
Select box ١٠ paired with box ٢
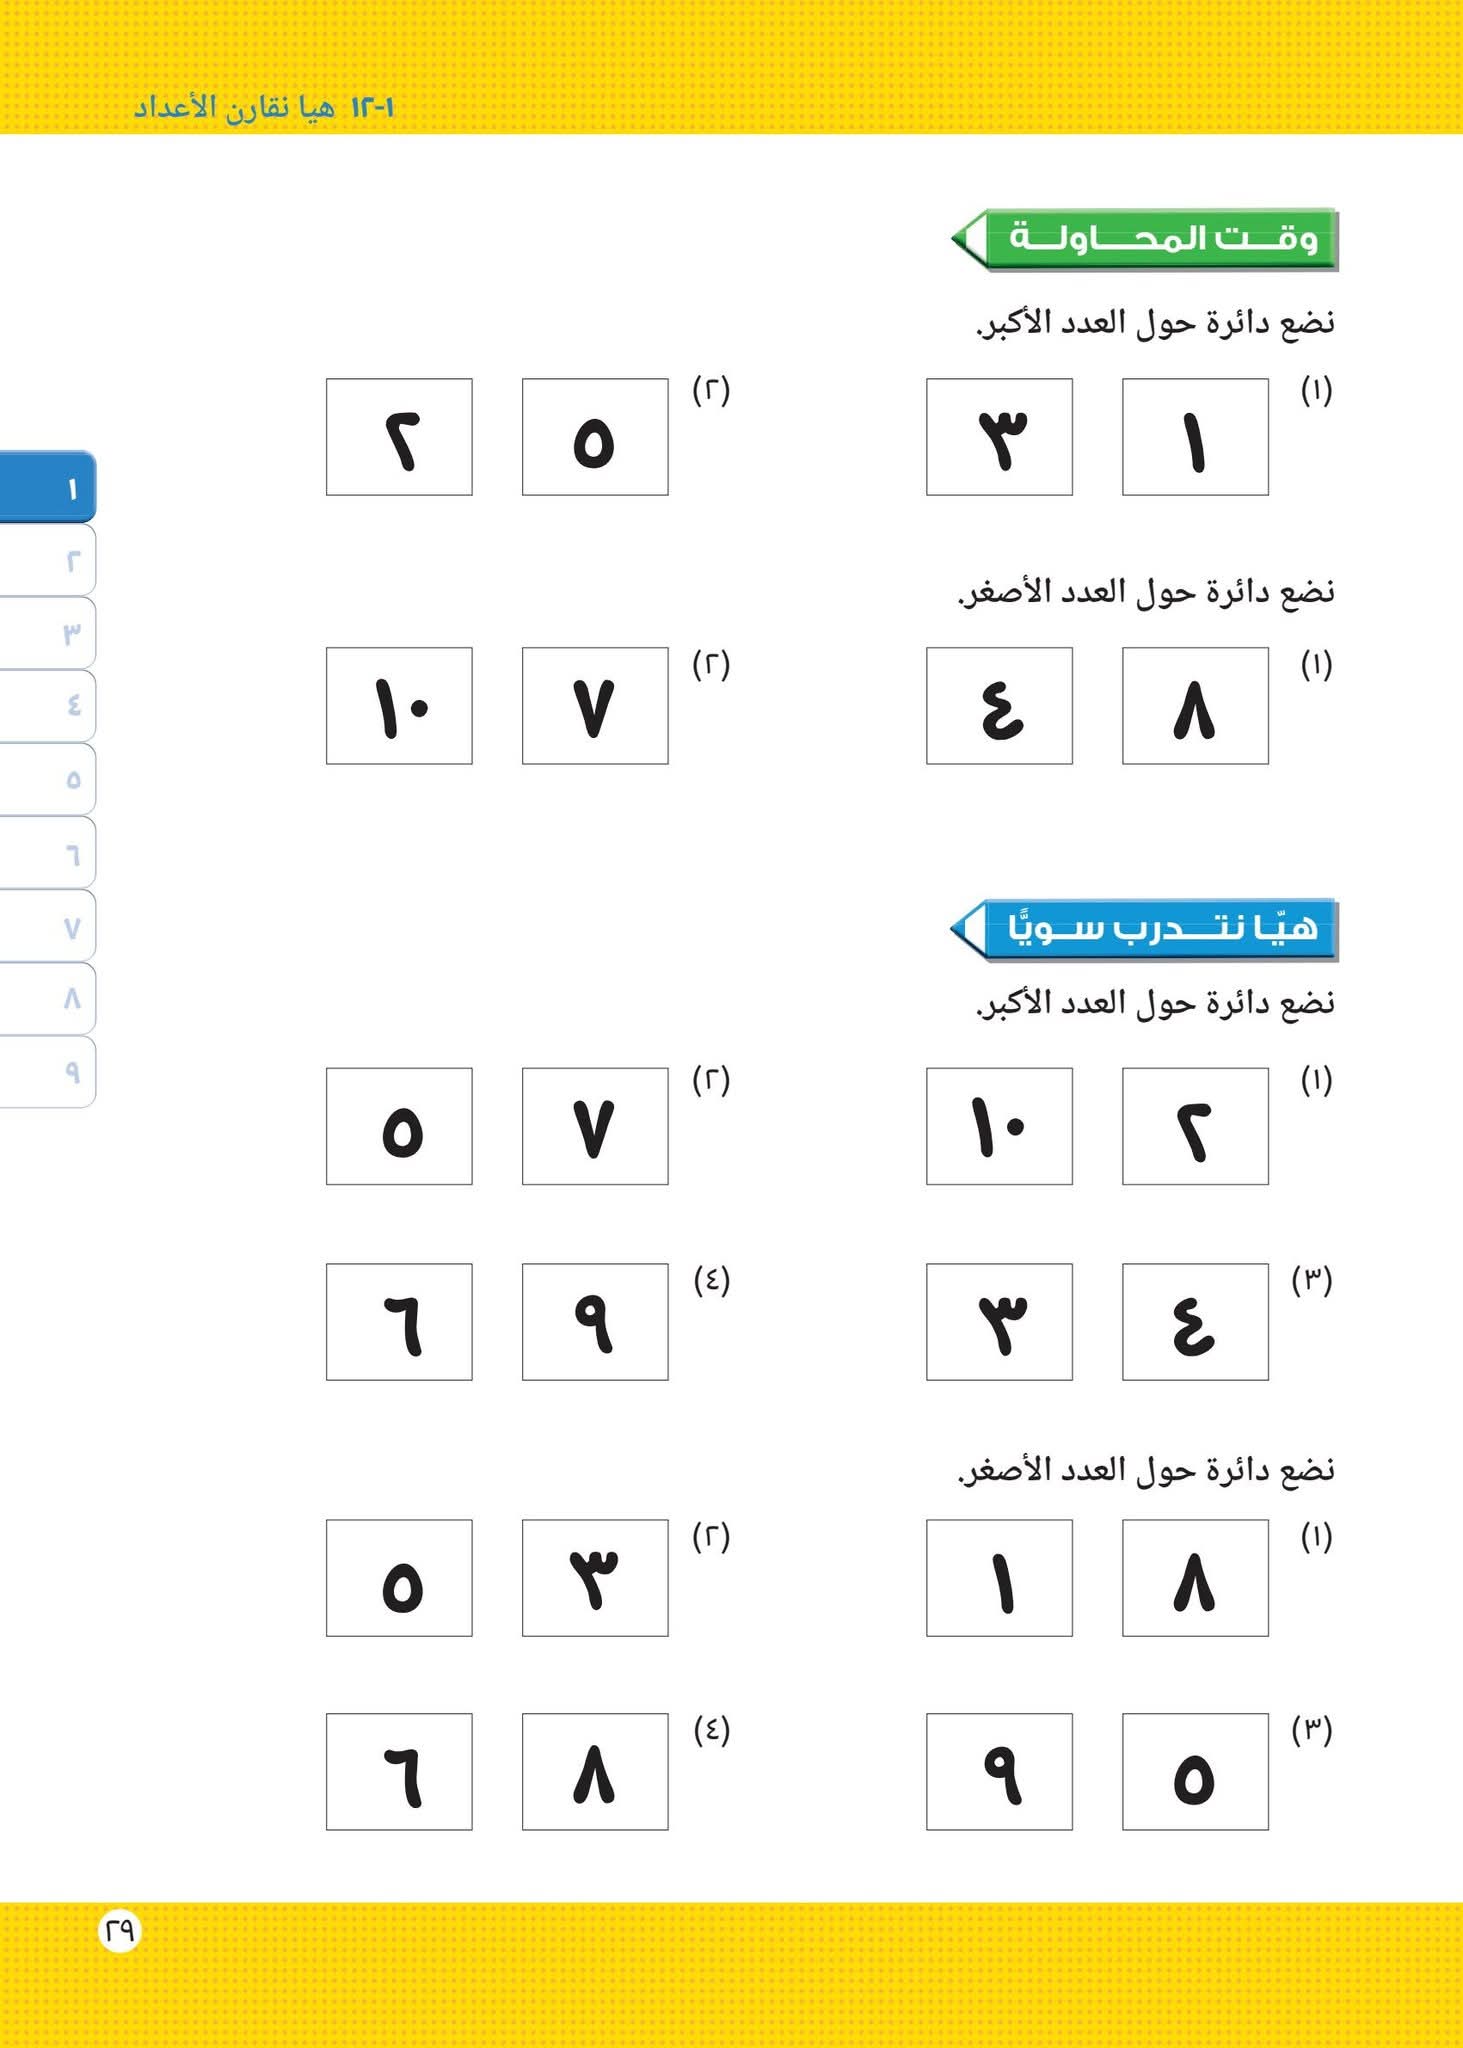pyautogui.click(x=999, y=1126)
